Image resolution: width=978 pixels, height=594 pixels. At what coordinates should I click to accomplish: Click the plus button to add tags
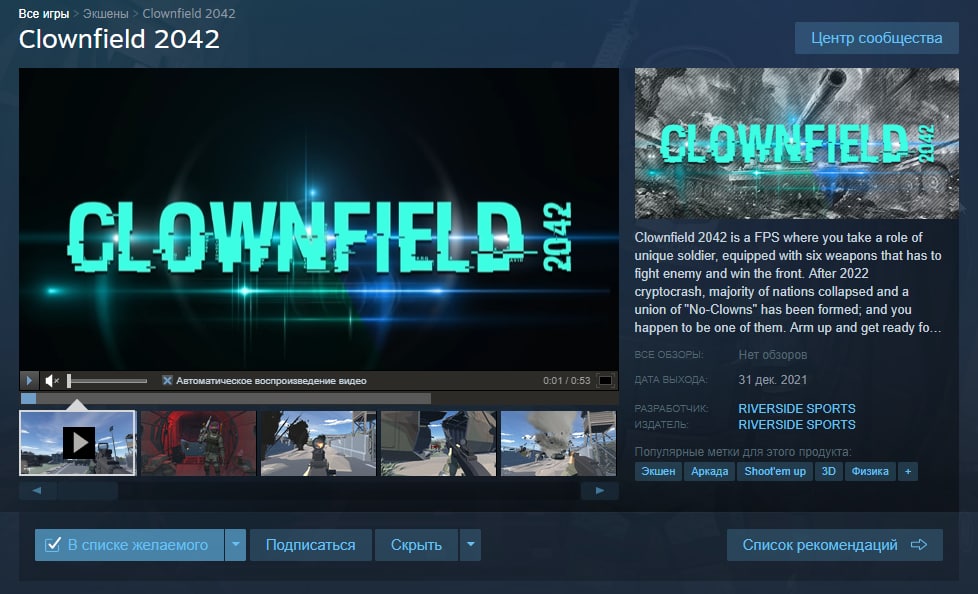[908, 471]
